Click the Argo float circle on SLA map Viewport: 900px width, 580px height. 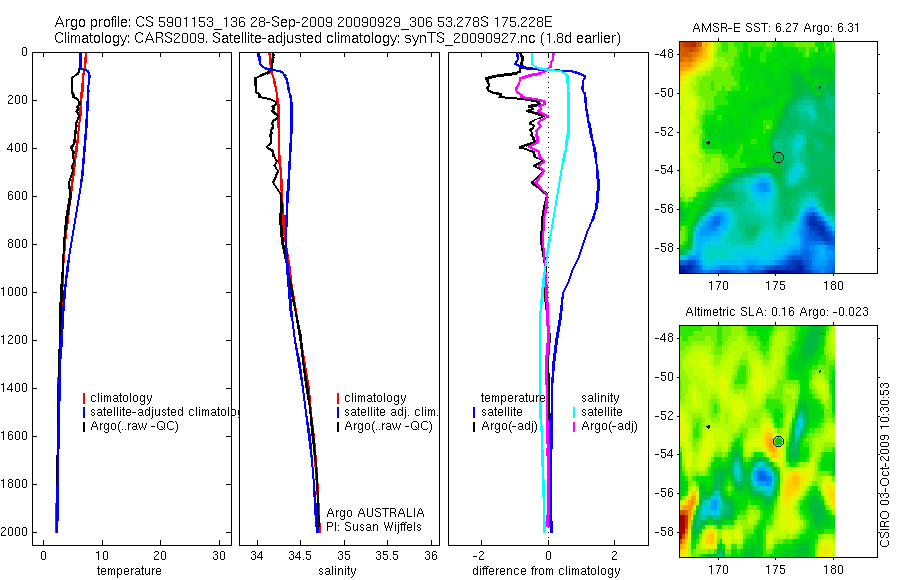click(x=778, y=442)
